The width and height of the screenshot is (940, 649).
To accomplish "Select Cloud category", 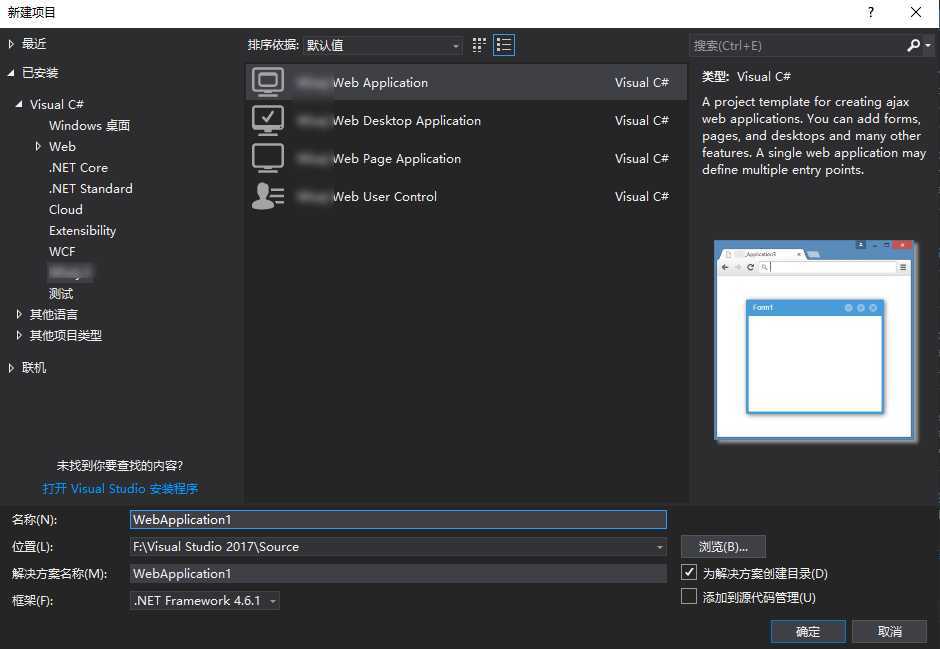I will pos(66,209).
